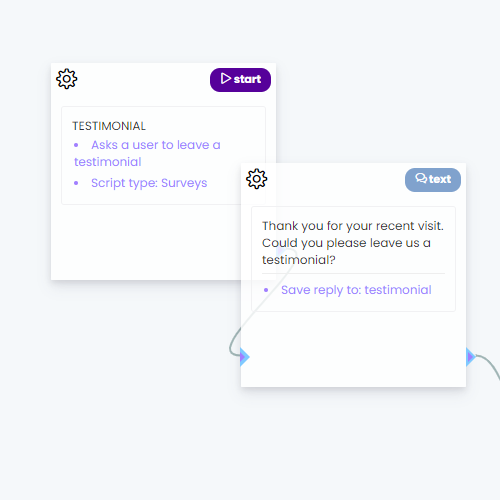Image resolution: width=500 pixels, height=500 pixels.
Task: Click the blue text type badge
Action: 433,180
